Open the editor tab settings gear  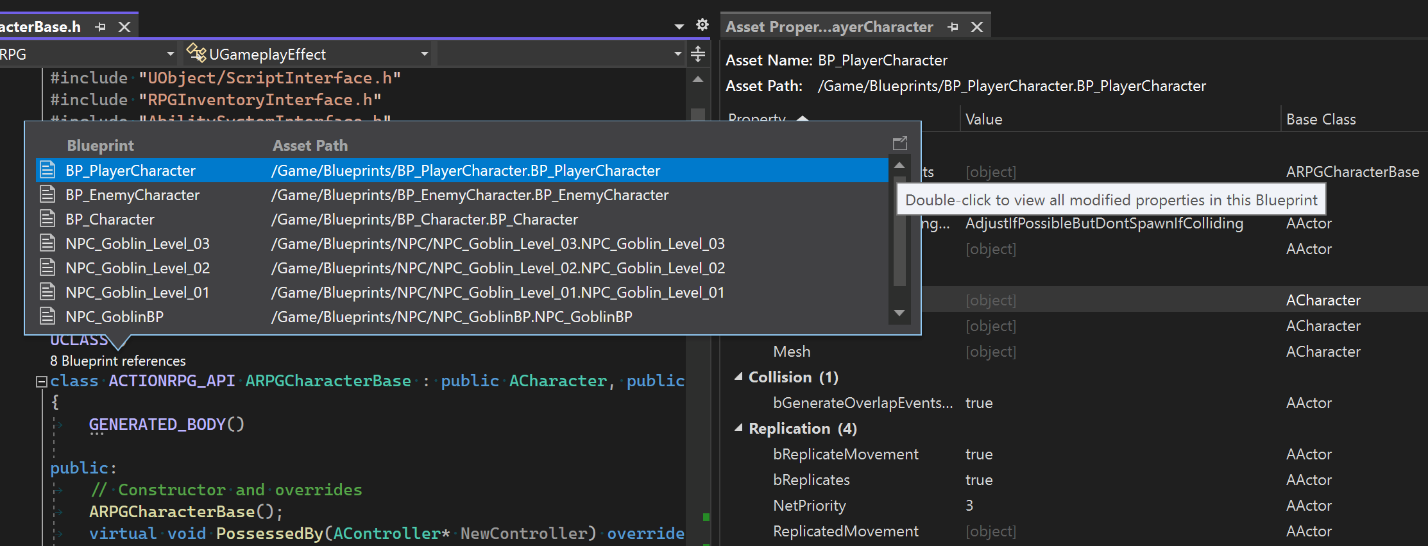[x=701, y=26]
